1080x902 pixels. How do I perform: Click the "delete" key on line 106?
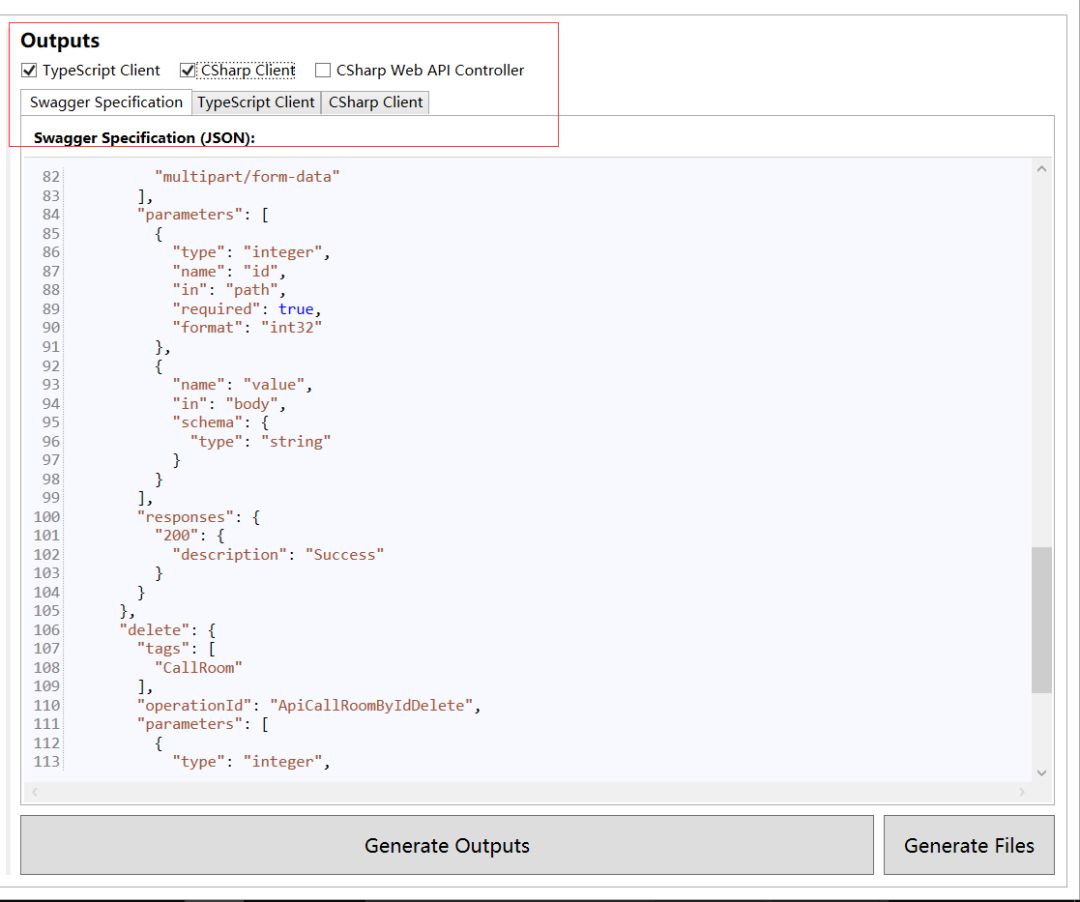pos(153,630)
